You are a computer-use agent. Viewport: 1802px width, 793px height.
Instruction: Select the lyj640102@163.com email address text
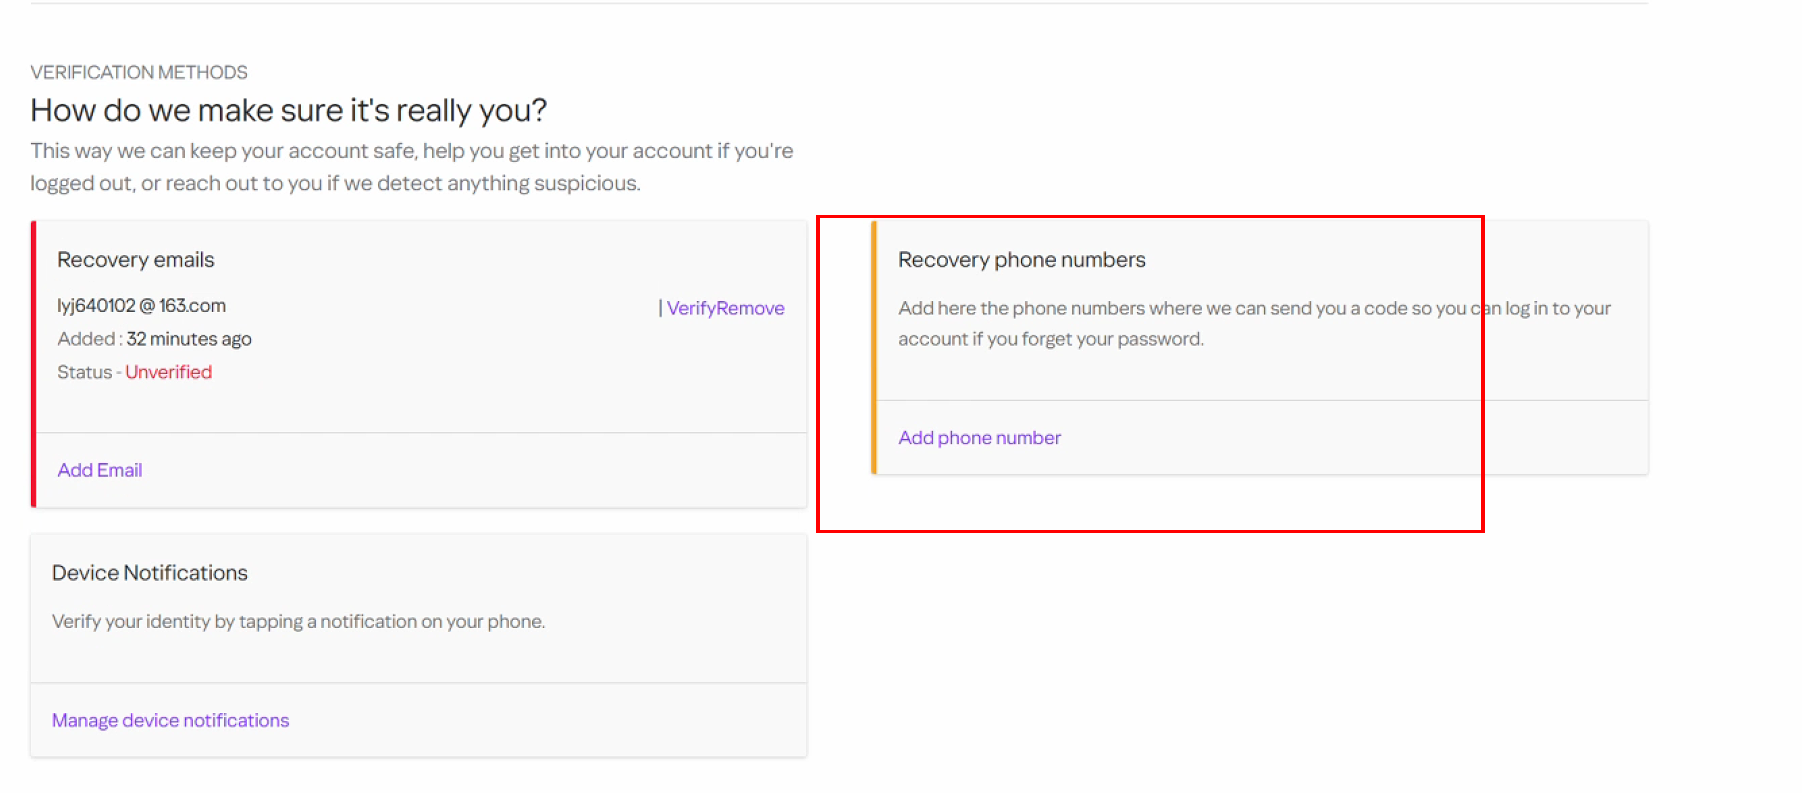pos(141,306)
